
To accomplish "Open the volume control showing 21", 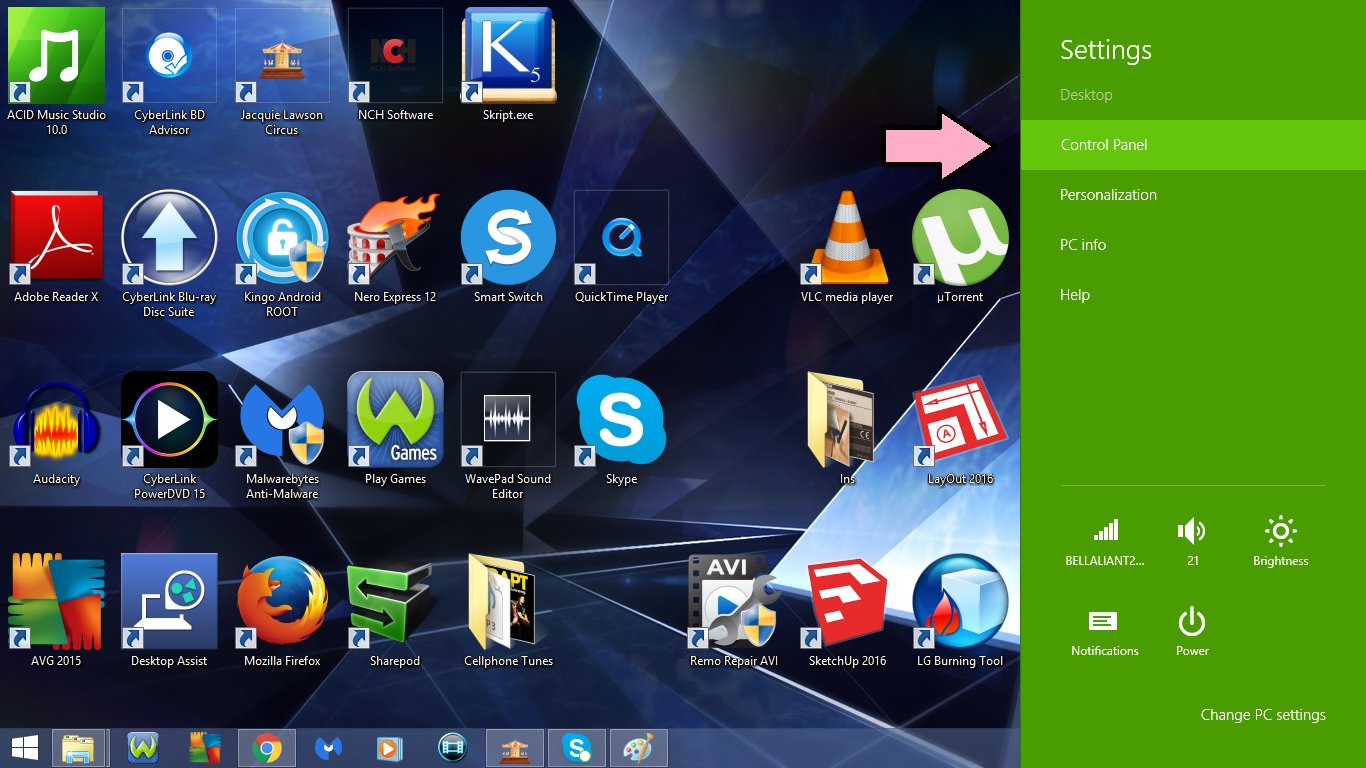I will pyautogui.click(x=1192, y=542).
